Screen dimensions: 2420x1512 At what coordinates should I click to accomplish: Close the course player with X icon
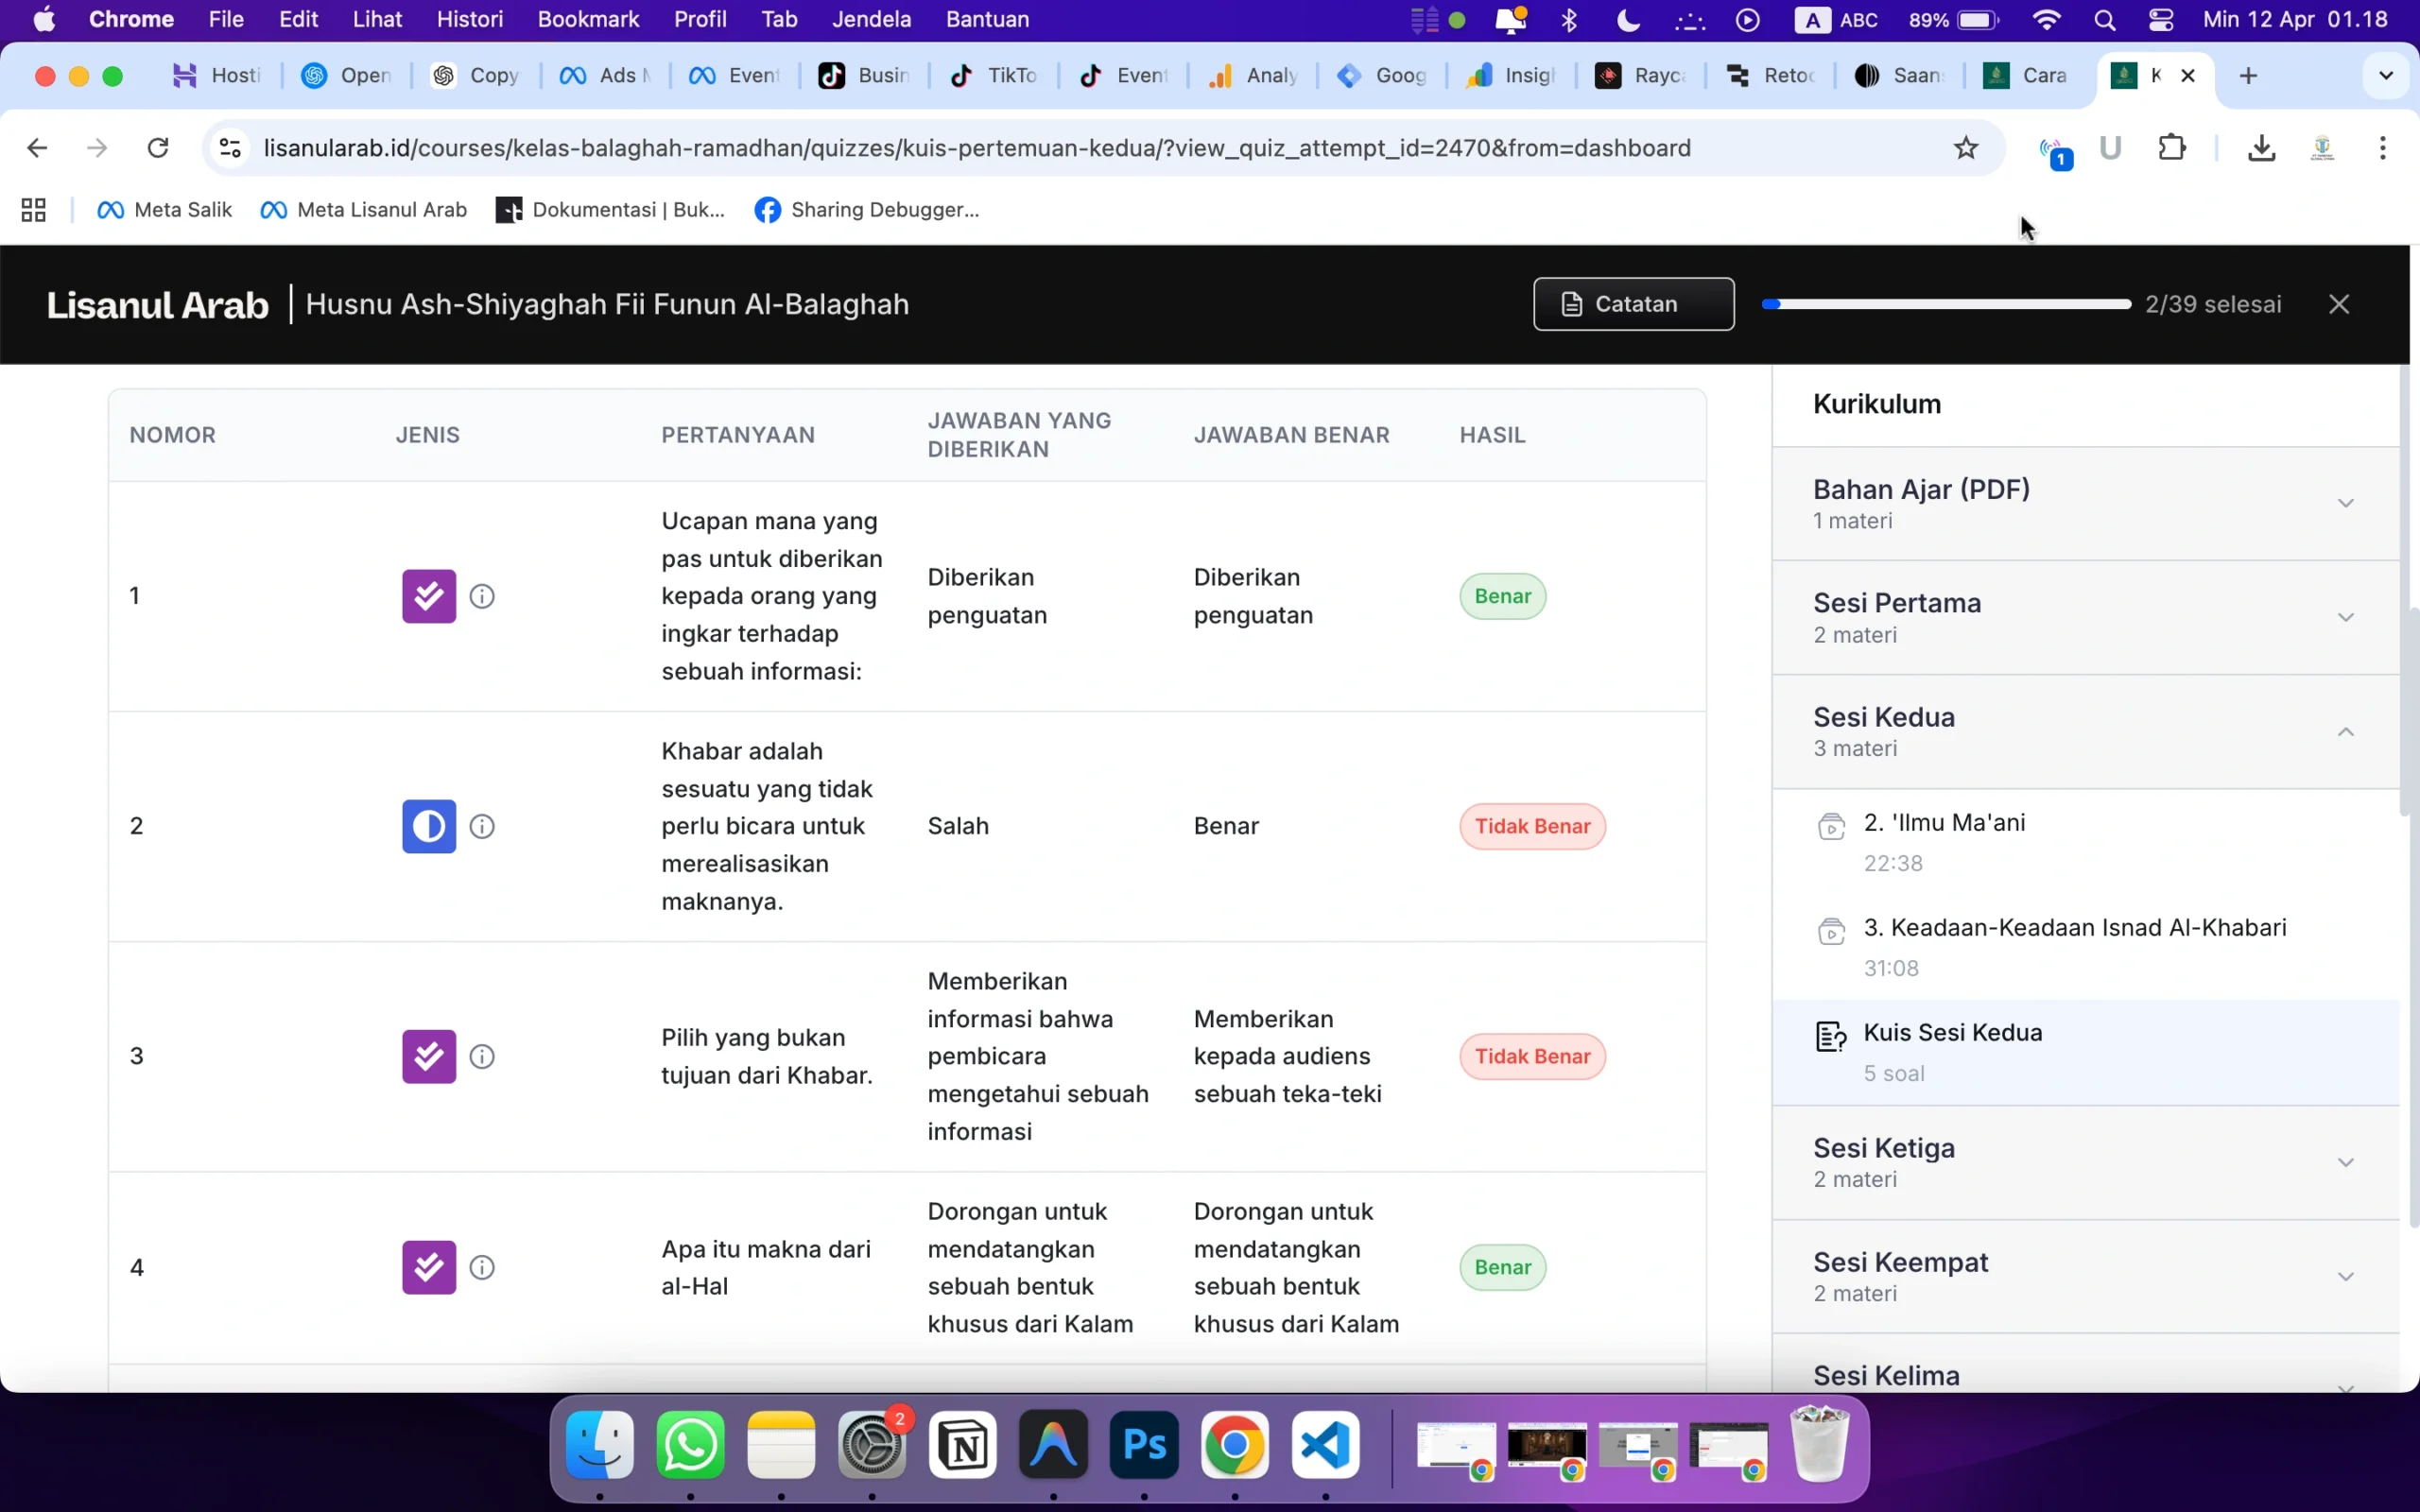[x=2338, y=304]
